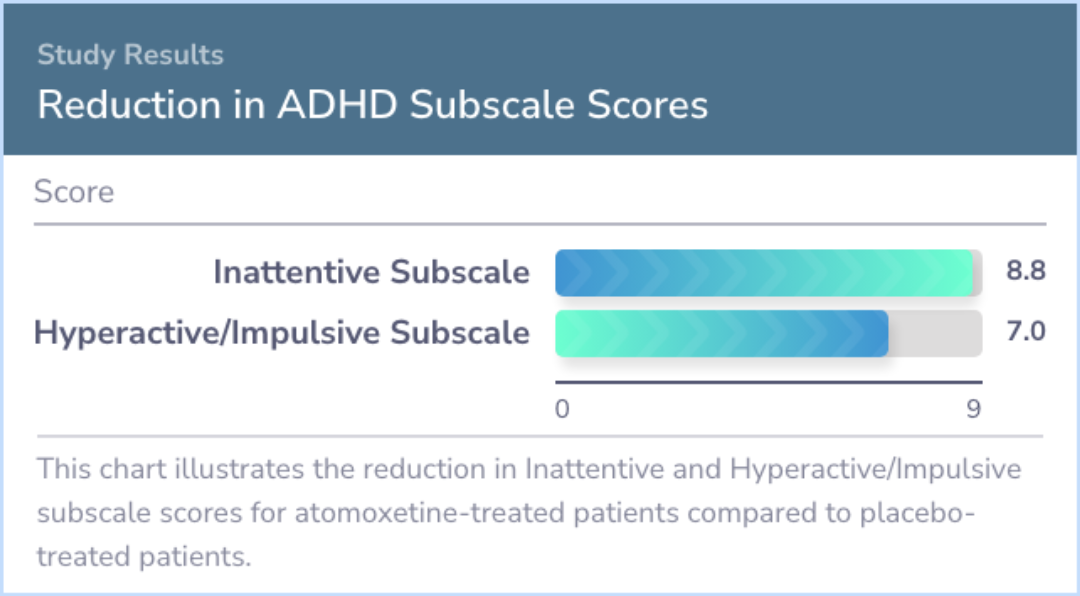This screenshot has height=596, width=1080.
Task: Click the "Study Results" header subtitle
Action: coord(130,55)
